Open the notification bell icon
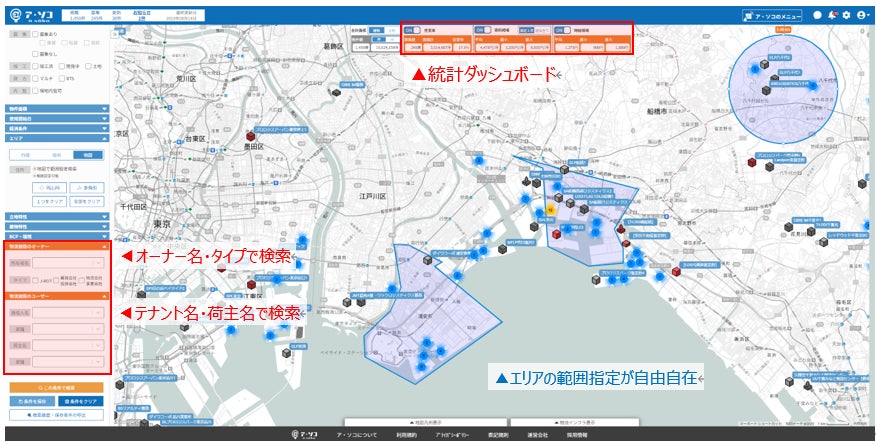876x442 pixels. (832, 16)
